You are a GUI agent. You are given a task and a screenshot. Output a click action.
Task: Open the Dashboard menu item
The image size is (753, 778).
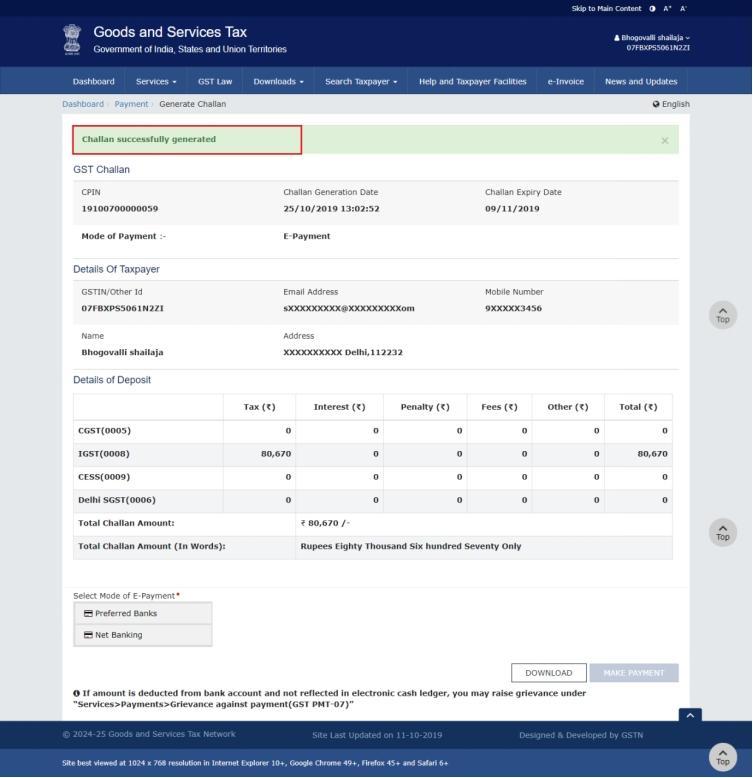[93, 81]
